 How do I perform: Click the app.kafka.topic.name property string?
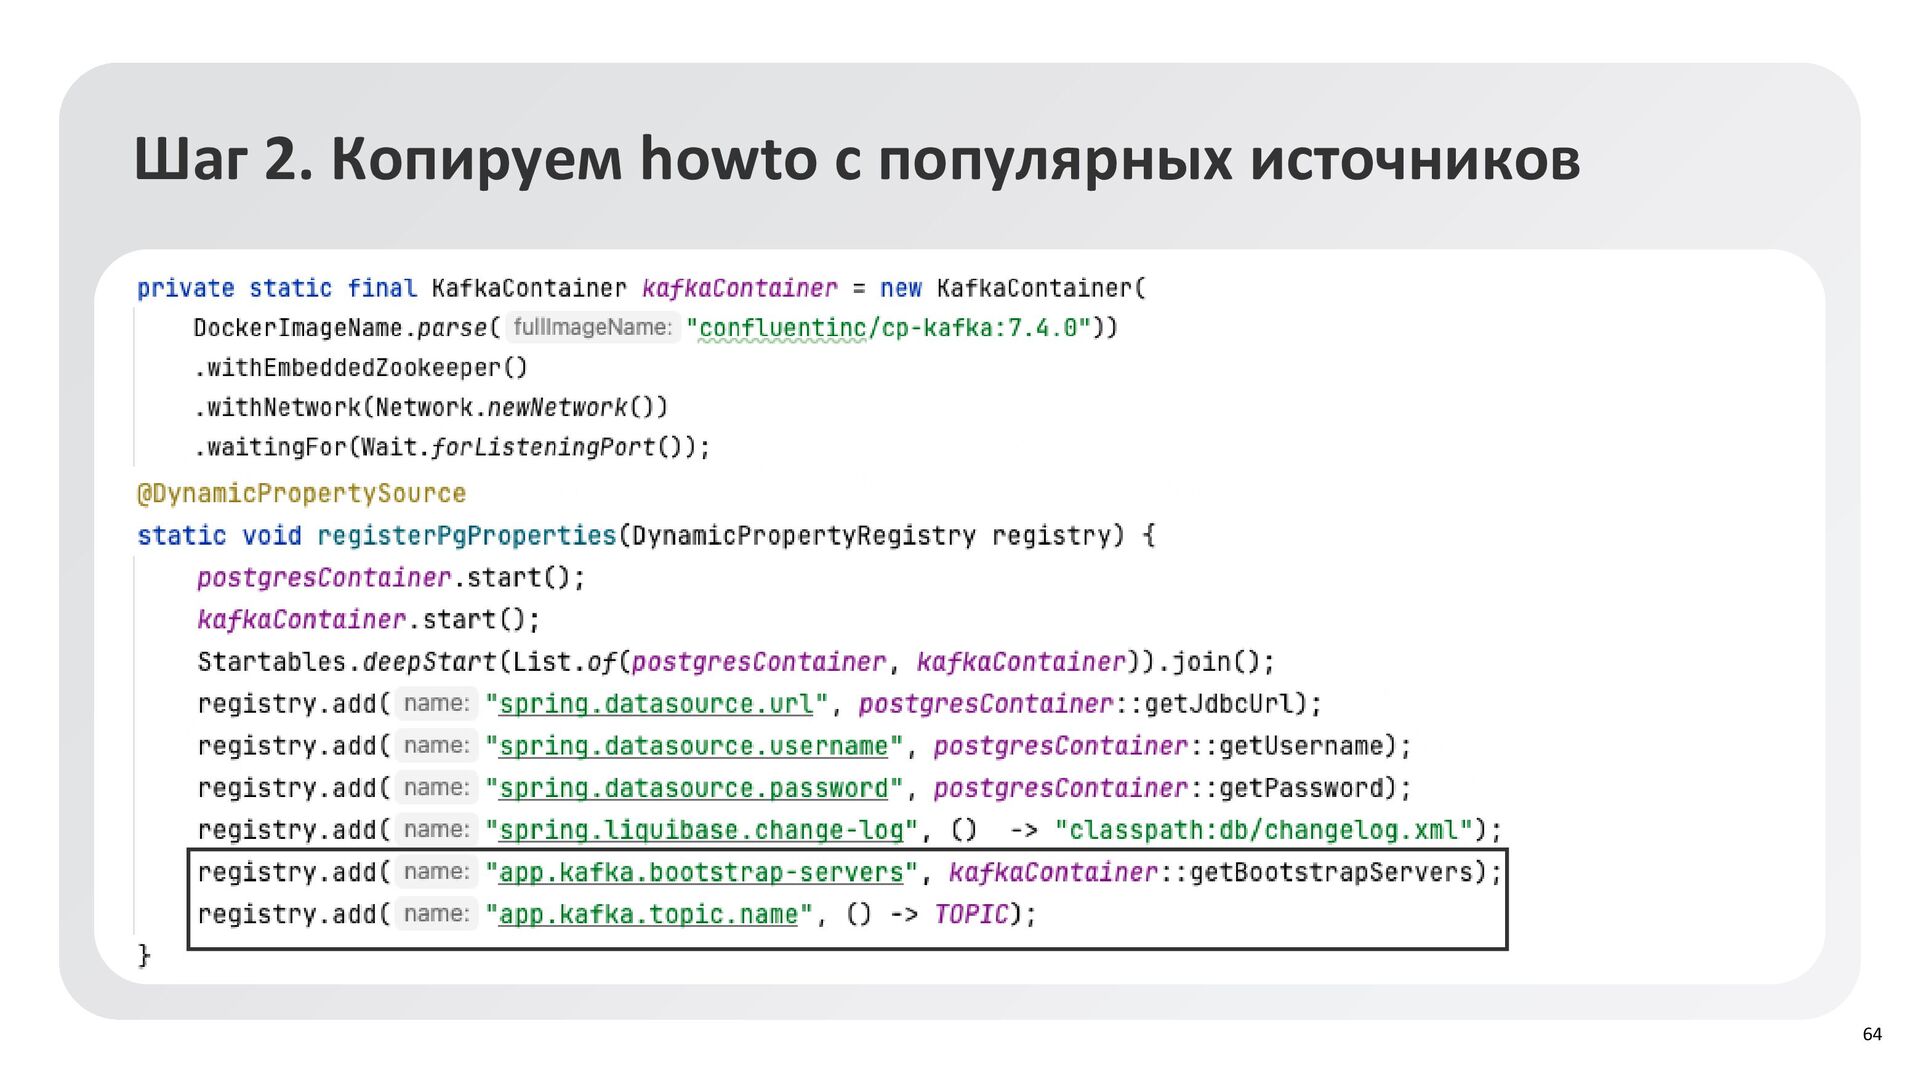click(x=648, y=914)
